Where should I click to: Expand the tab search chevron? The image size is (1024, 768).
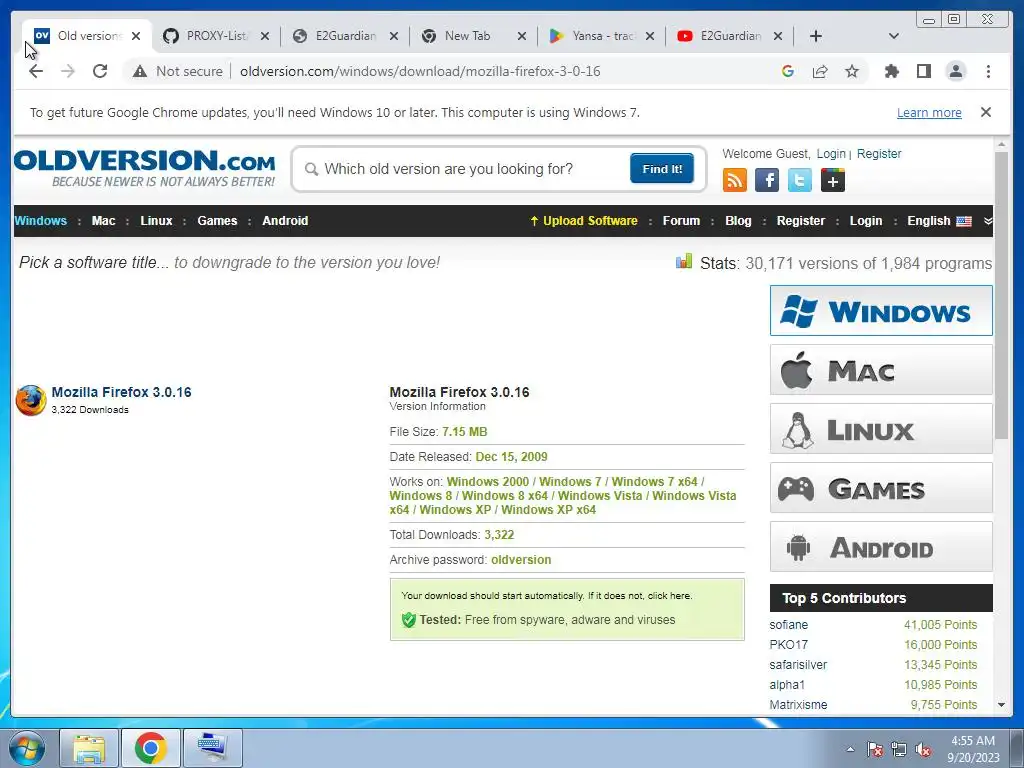(894, 36)
